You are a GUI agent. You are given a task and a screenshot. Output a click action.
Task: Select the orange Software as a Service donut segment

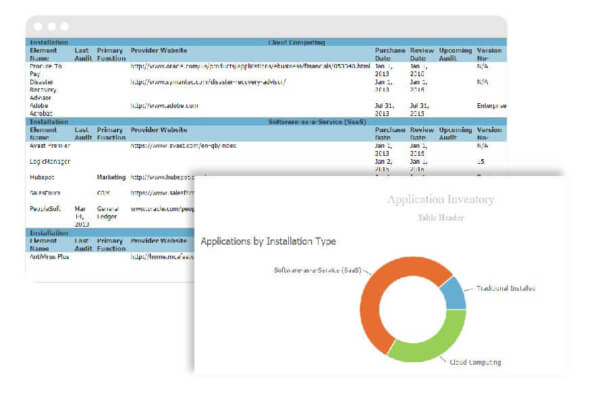click(373, 291)
